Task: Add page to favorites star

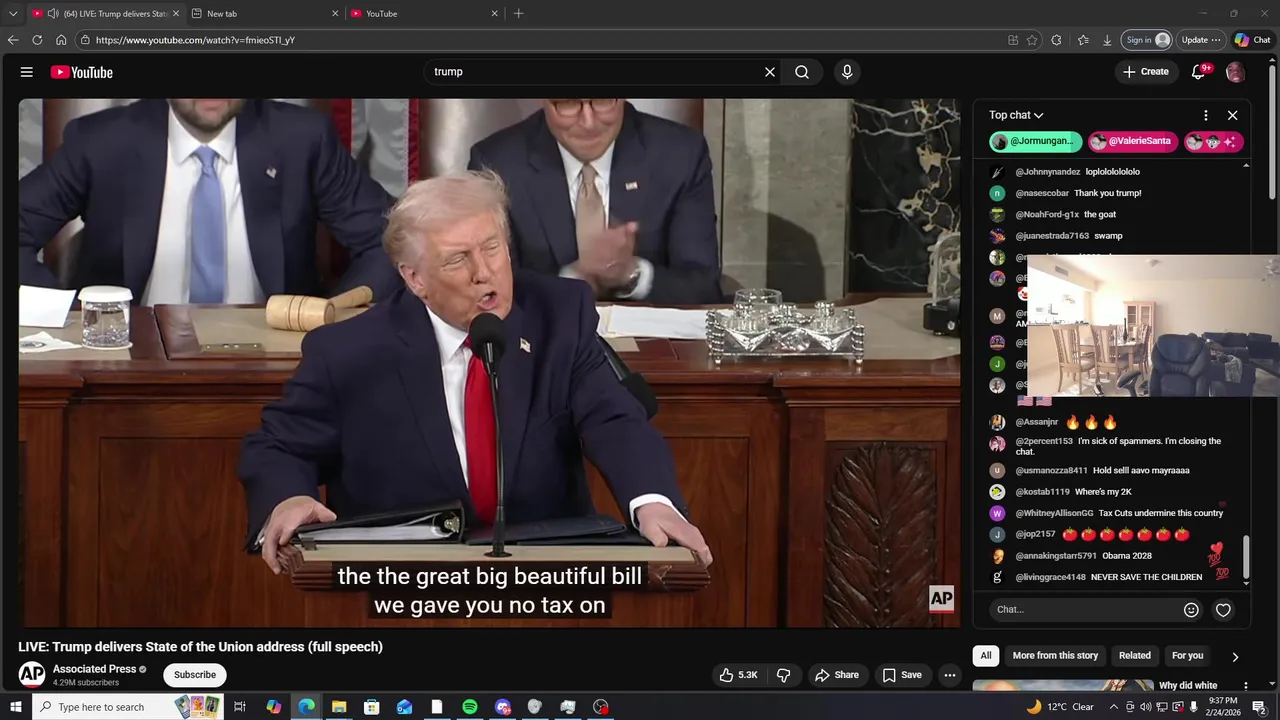Action: tap(1032, 40)
